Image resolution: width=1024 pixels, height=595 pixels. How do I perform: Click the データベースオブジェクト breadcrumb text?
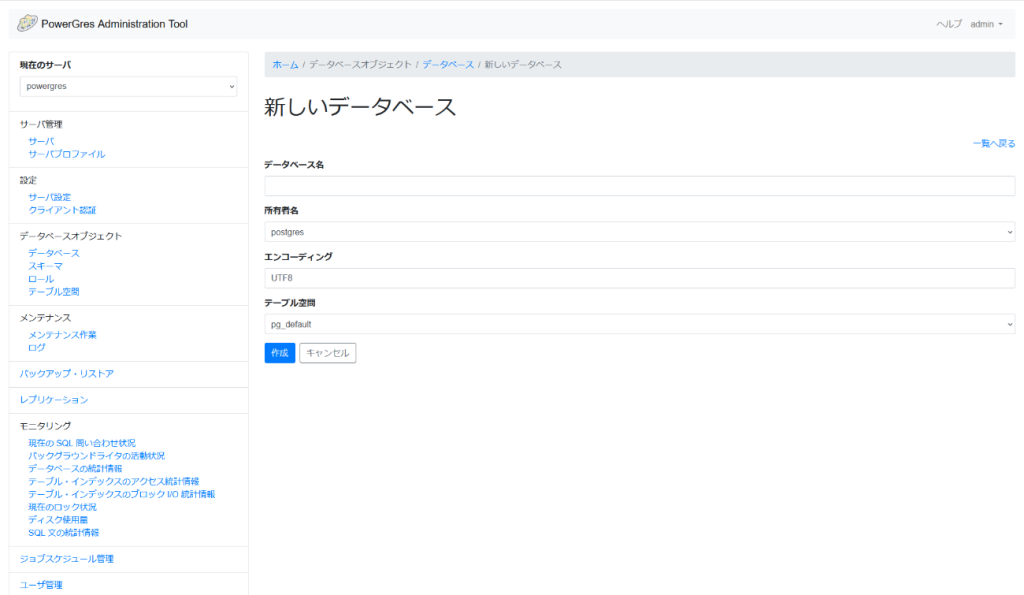[360, 65]
